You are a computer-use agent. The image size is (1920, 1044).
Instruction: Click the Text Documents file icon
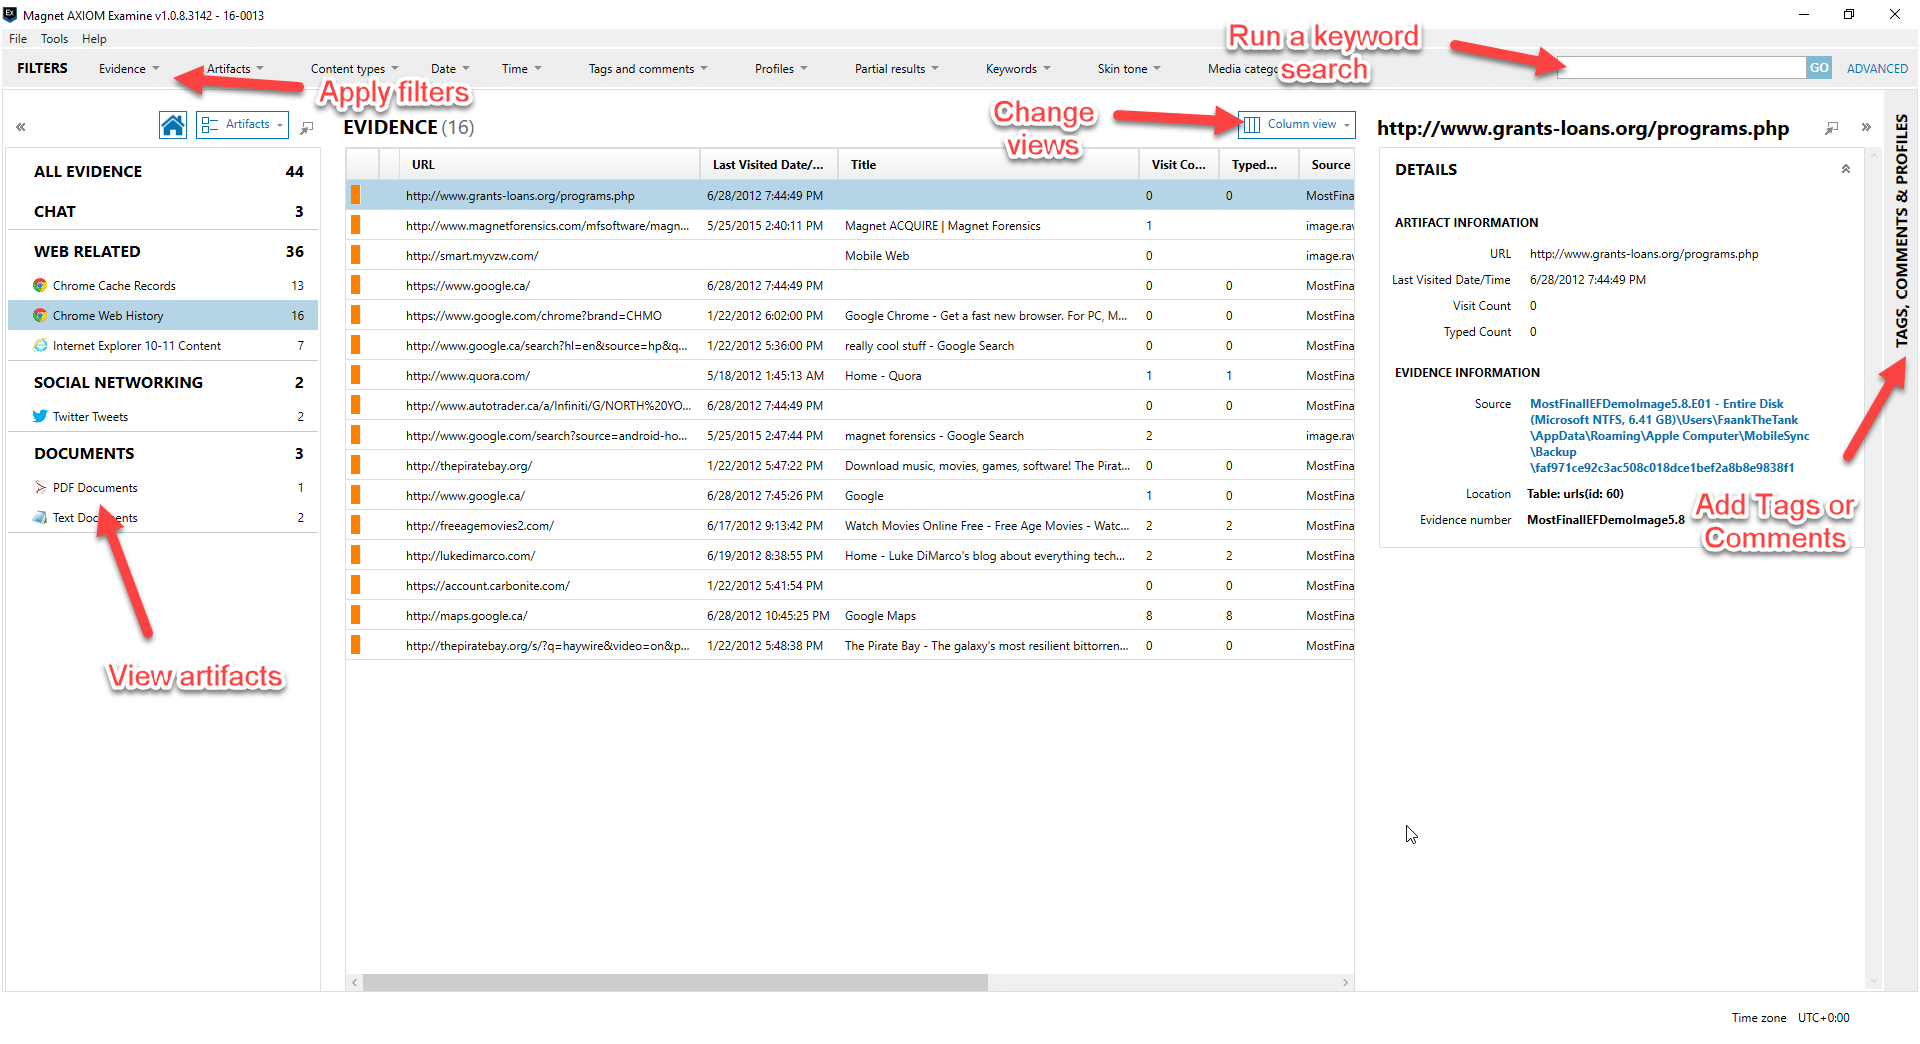[x=40, y=517]
